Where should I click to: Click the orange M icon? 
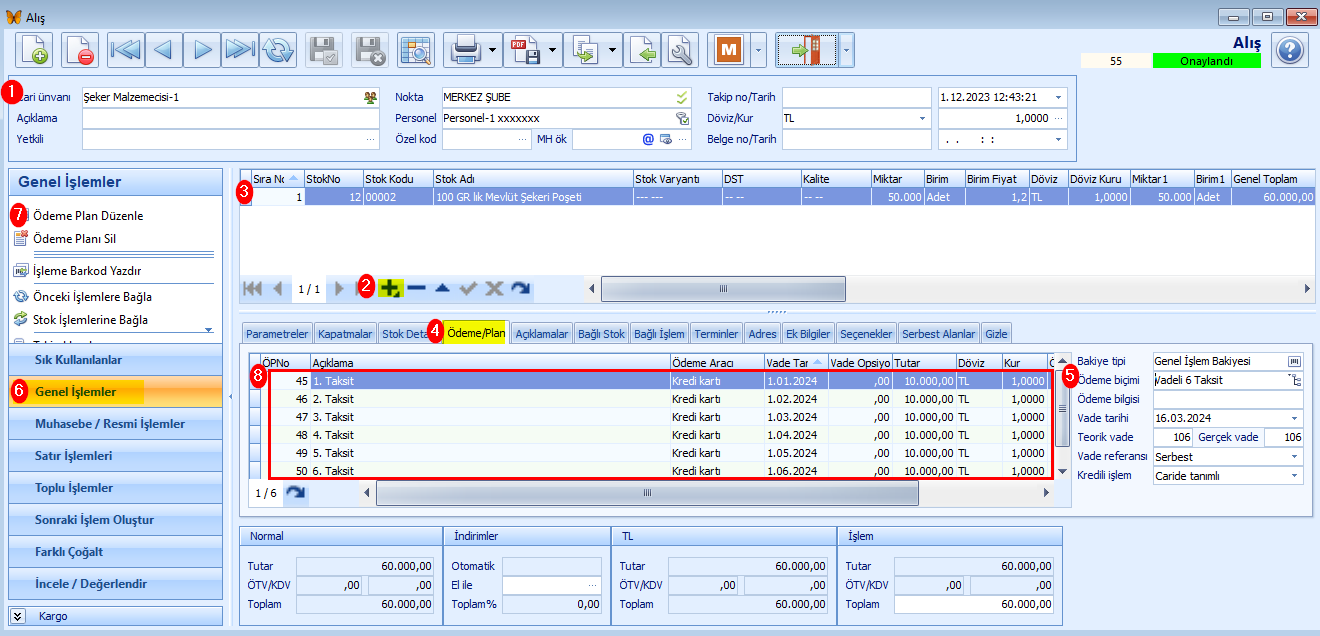[728, 49]
